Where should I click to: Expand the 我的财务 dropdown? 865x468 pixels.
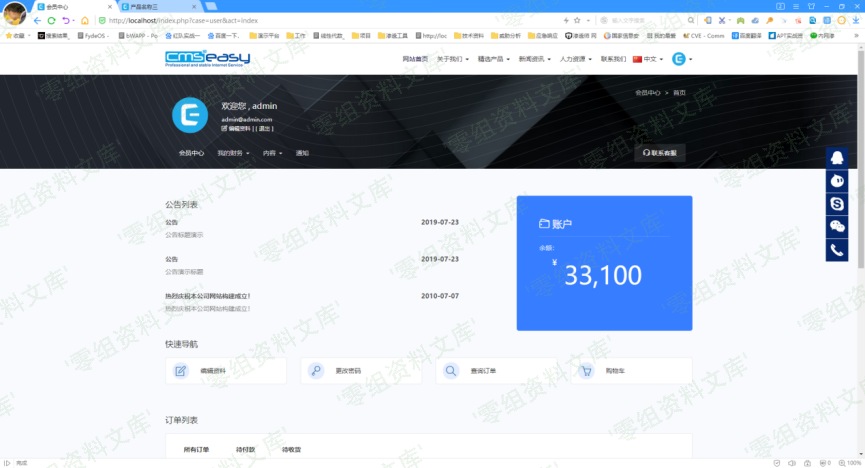[233, 153]
